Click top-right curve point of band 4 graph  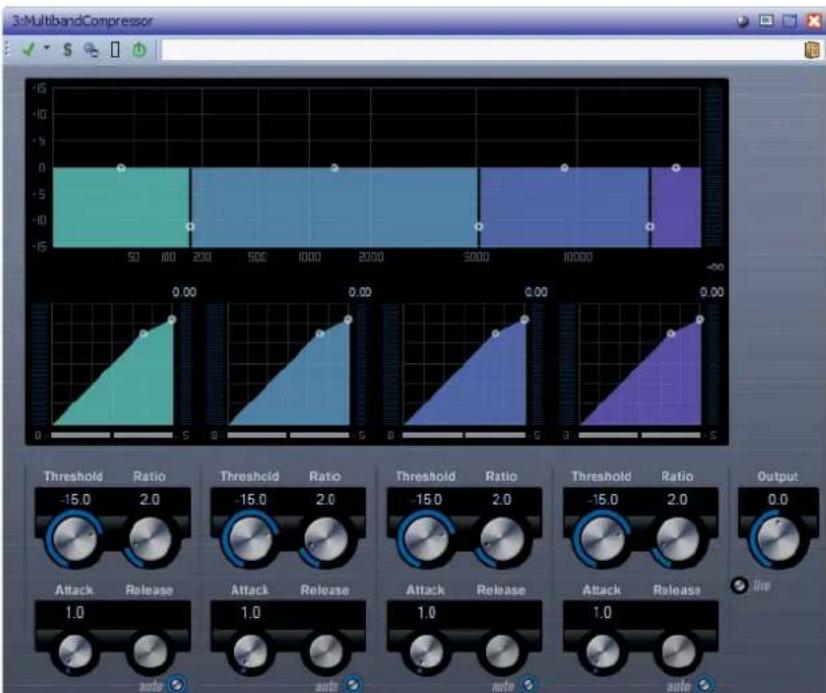(x=700, y=320)
